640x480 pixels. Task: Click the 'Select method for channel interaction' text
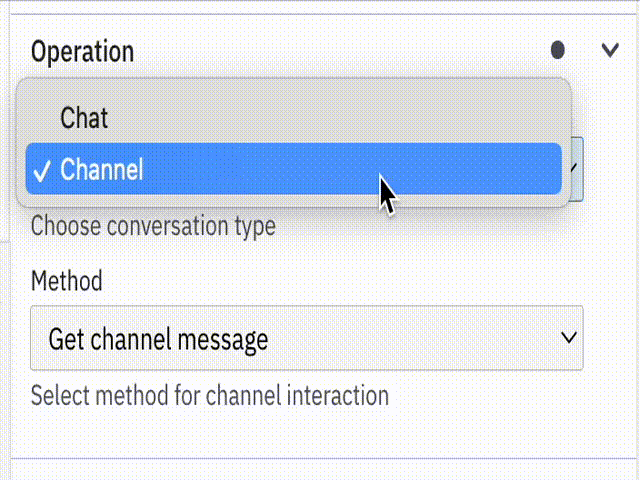coord(210,396)
